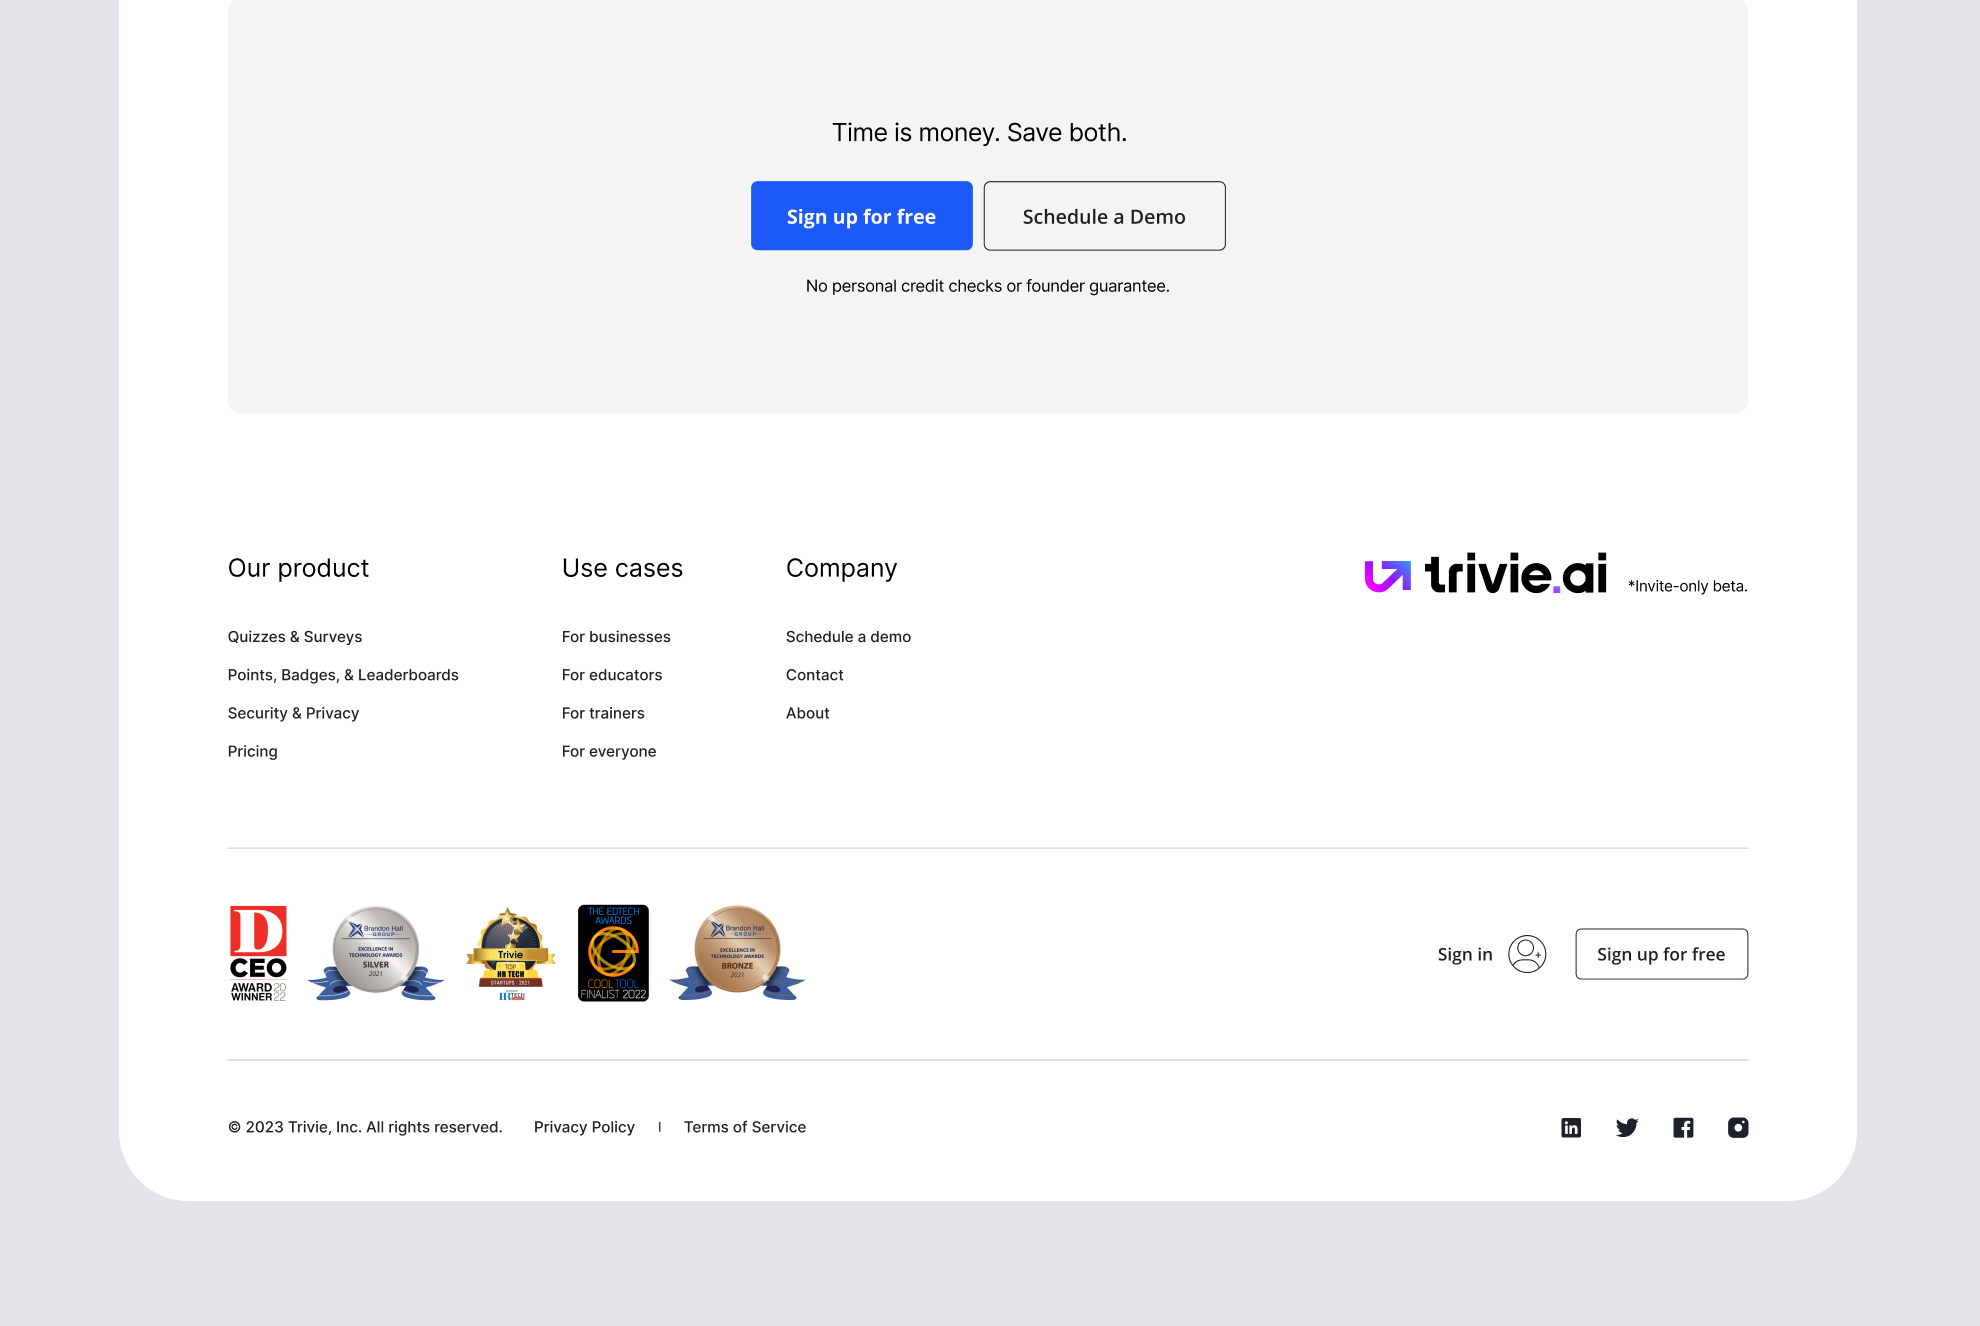The width and height of the screenshot is (1980, 1326).
Task: Select the Quizzes & Surveys menu item
Action: (294, 636)
